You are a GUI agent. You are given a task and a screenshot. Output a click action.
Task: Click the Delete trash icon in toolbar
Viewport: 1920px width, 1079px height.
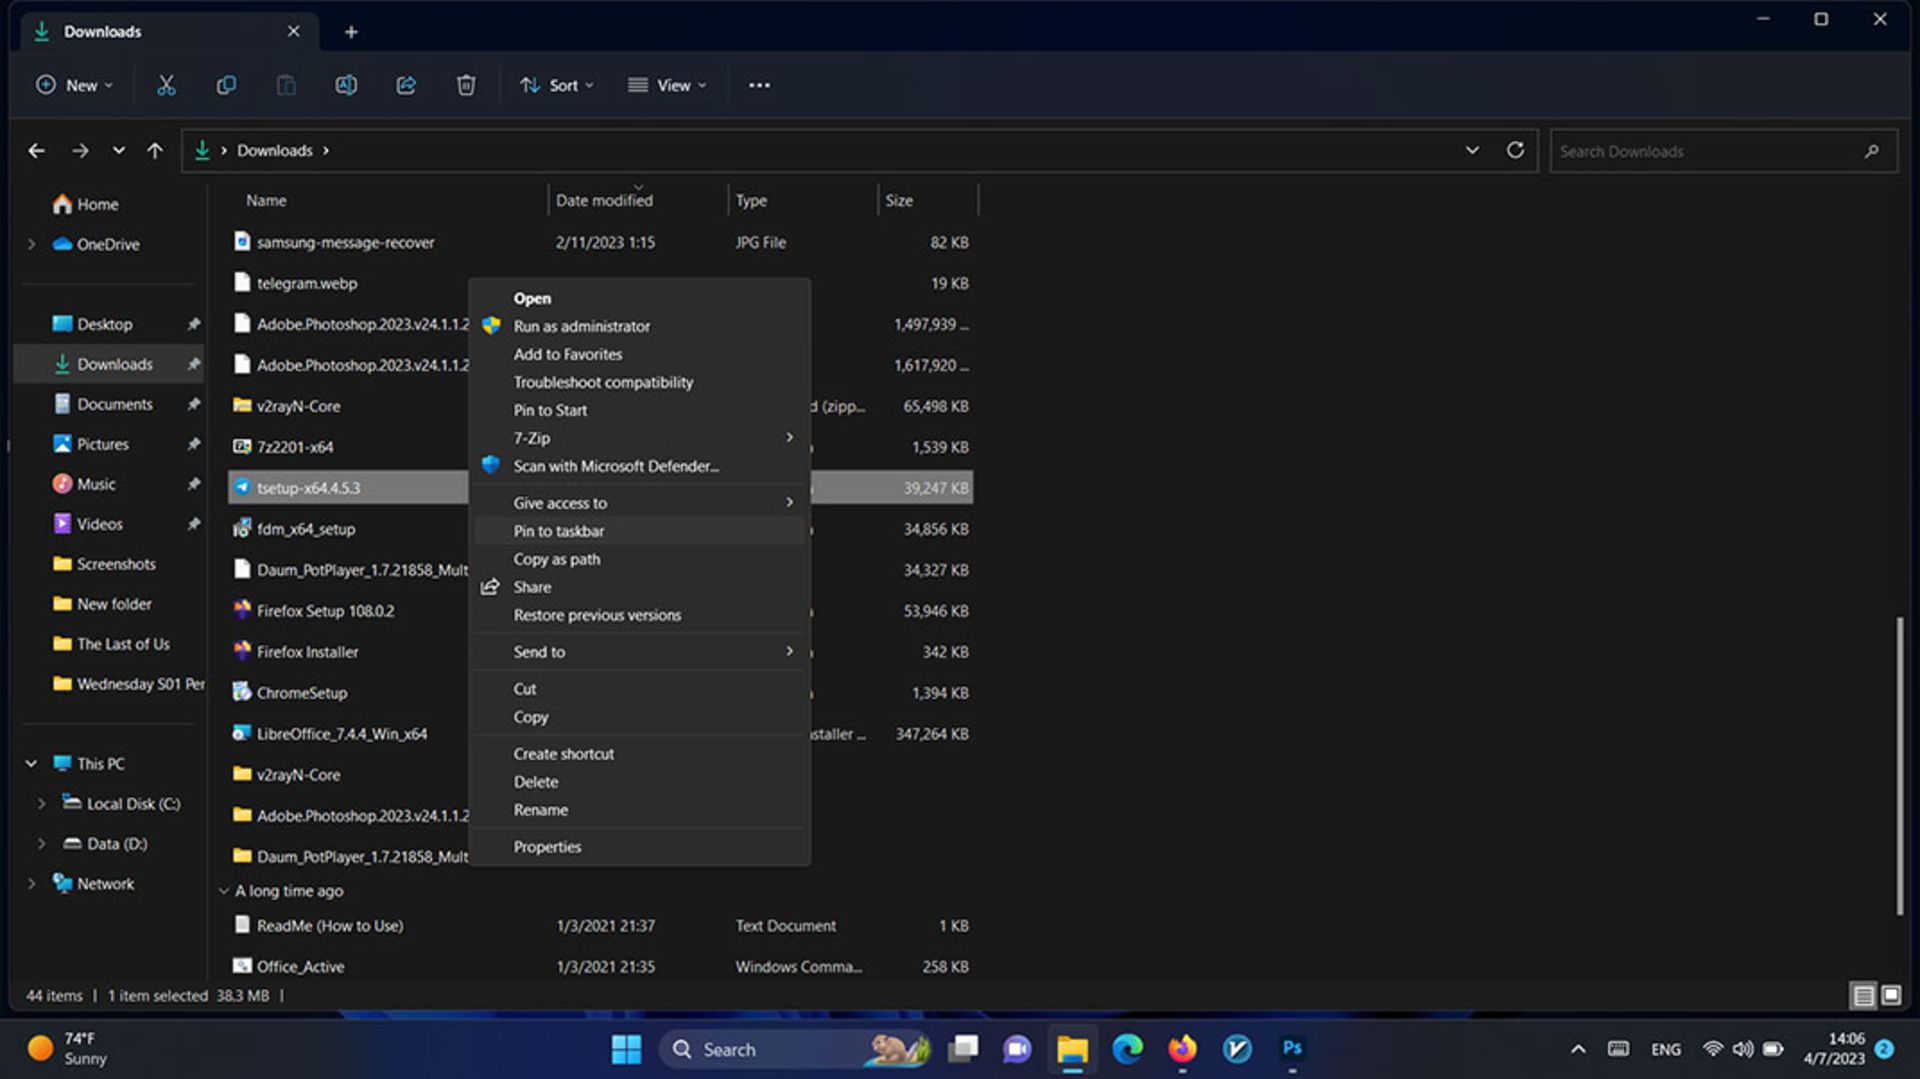tap(466, 85)
